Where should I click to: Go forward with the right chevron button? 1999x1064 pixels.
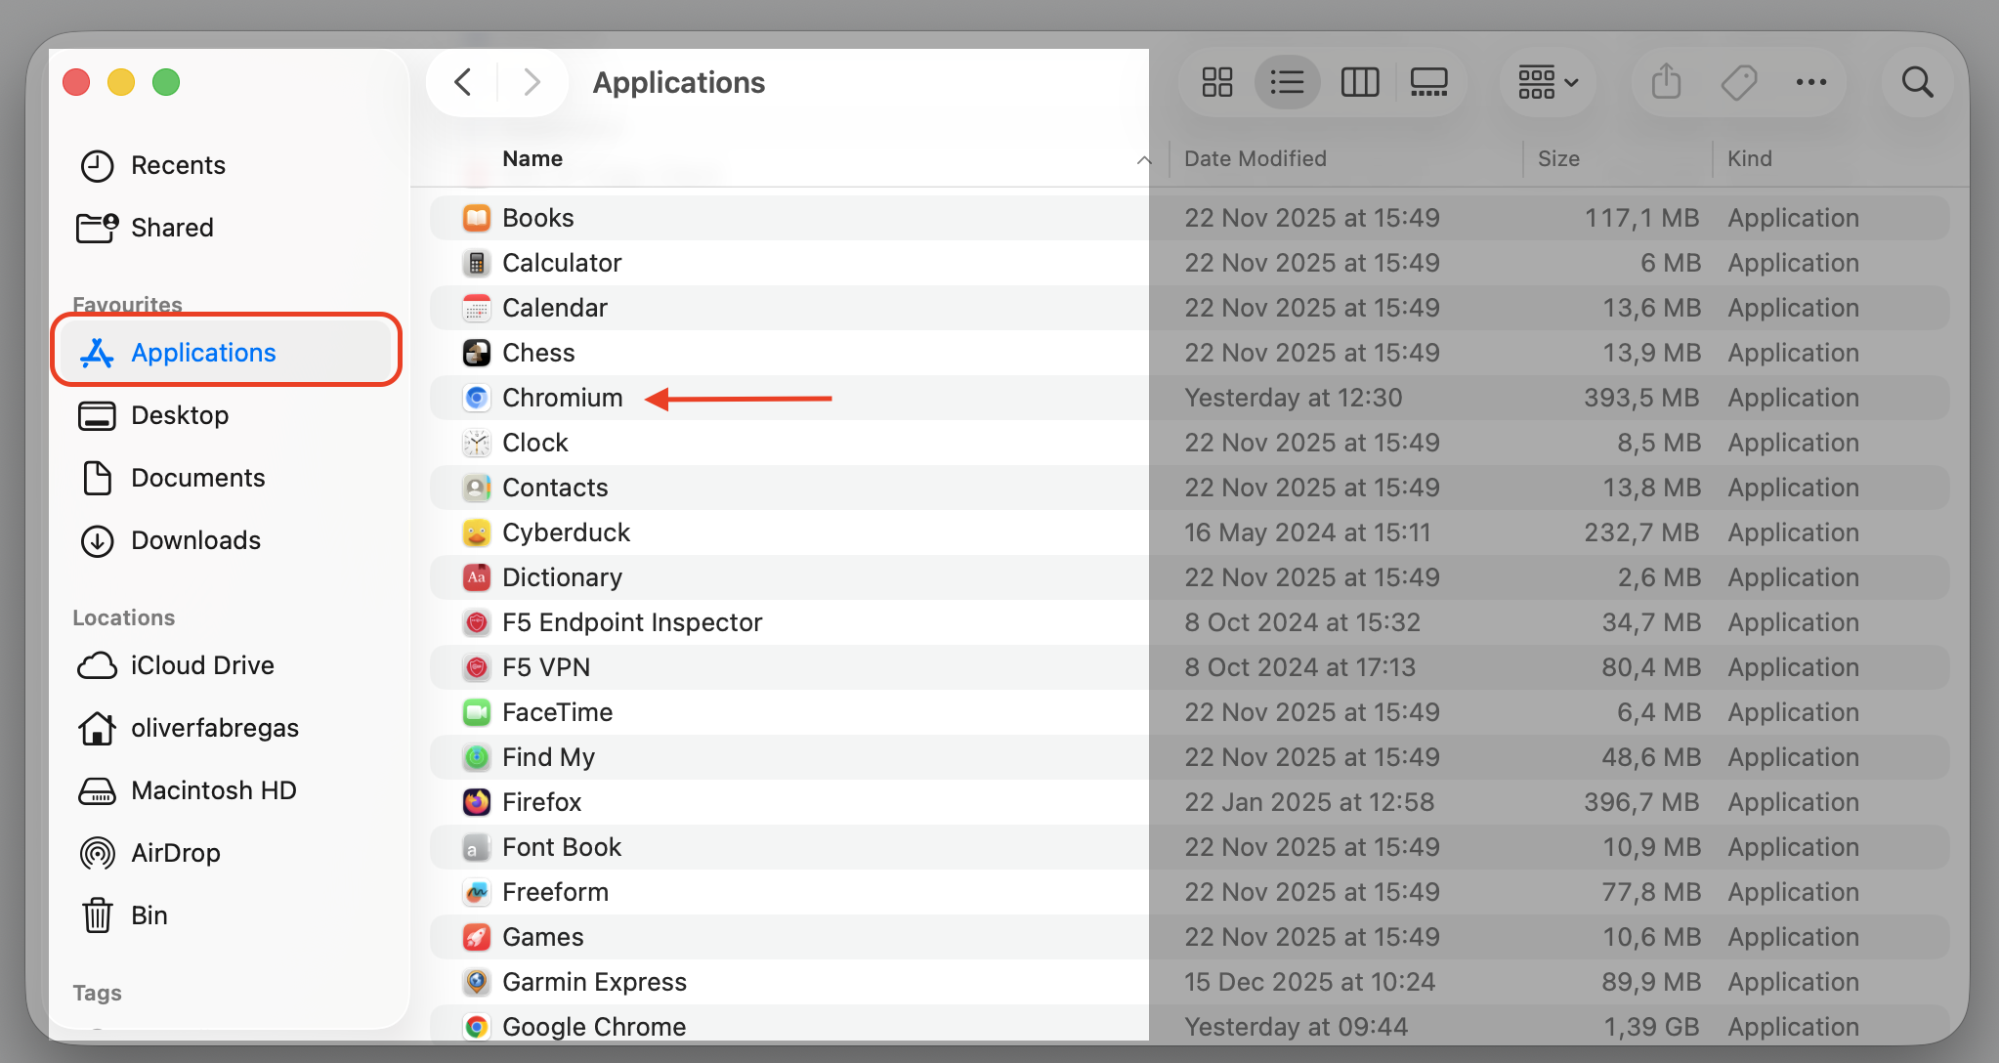click(532, 82)
